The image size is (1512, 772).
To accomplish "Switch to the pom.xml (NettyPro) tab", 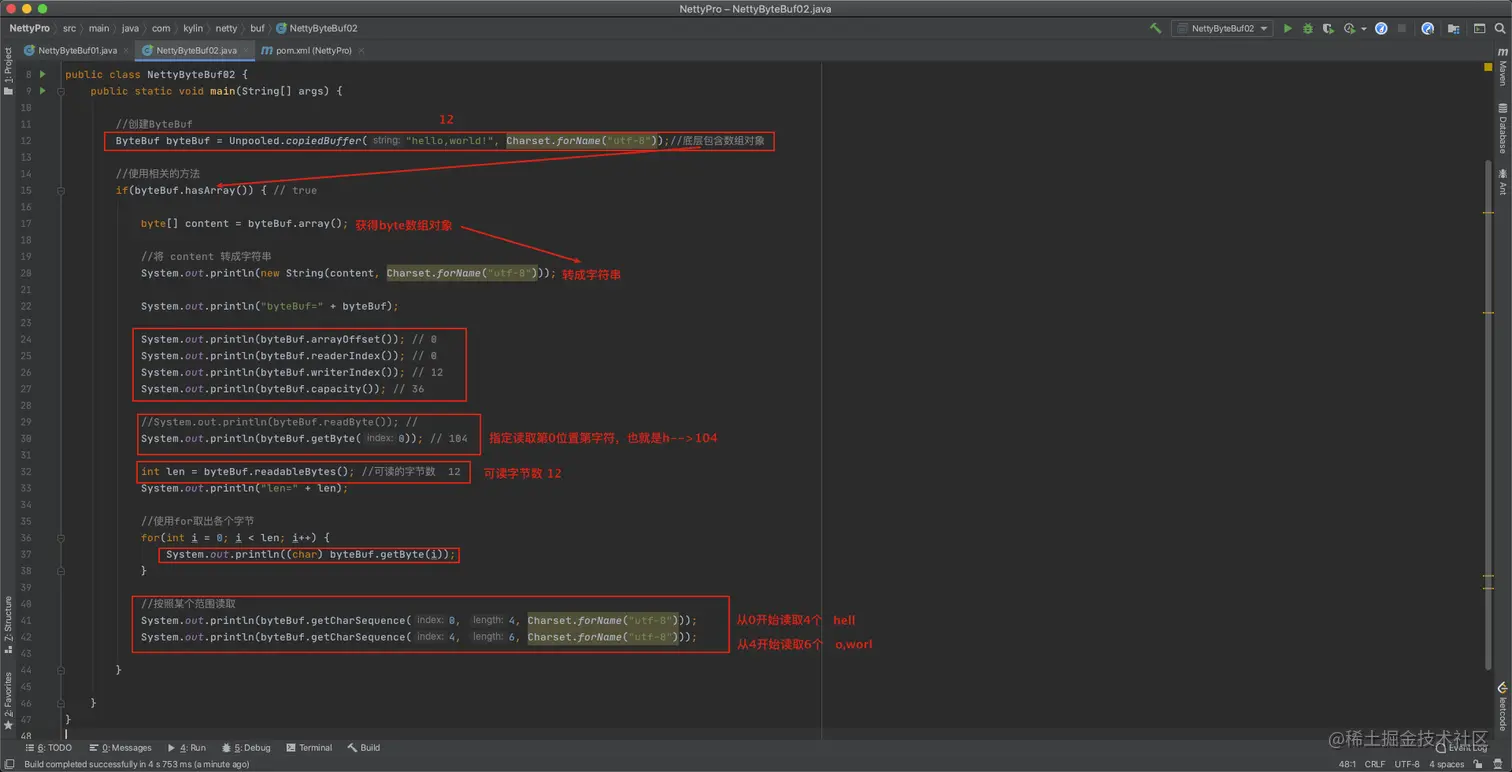I will [x=313, y=50].
